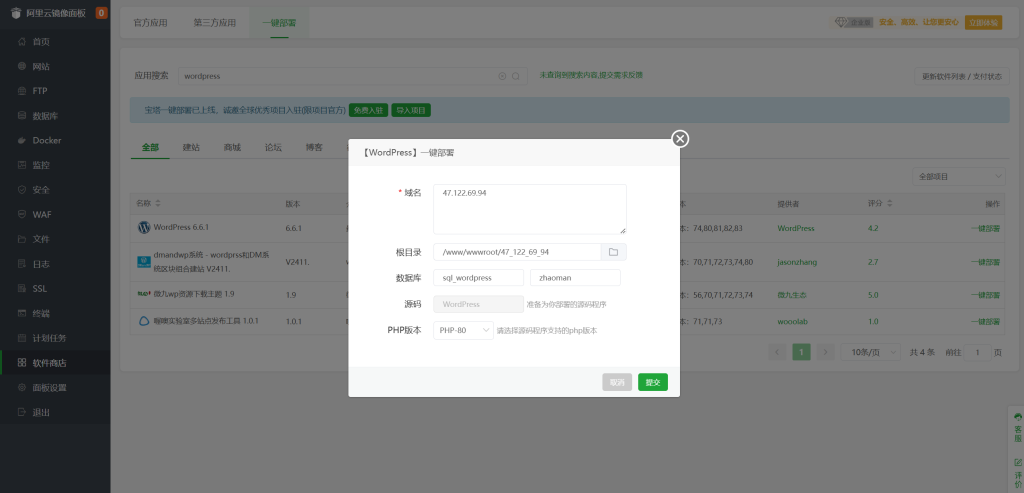Open the 10条/页 page size dropdown
Viewport: 1024px width, 493px height.
pyautogui.click(x=871, y=352)
